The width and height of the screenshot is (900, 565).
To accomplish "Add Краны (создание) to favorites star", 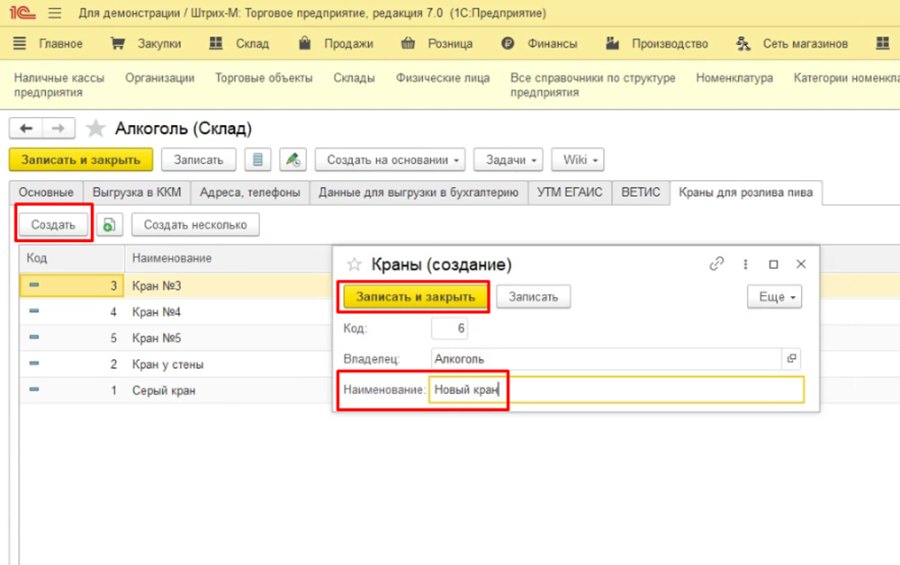I will click(354, 264).
